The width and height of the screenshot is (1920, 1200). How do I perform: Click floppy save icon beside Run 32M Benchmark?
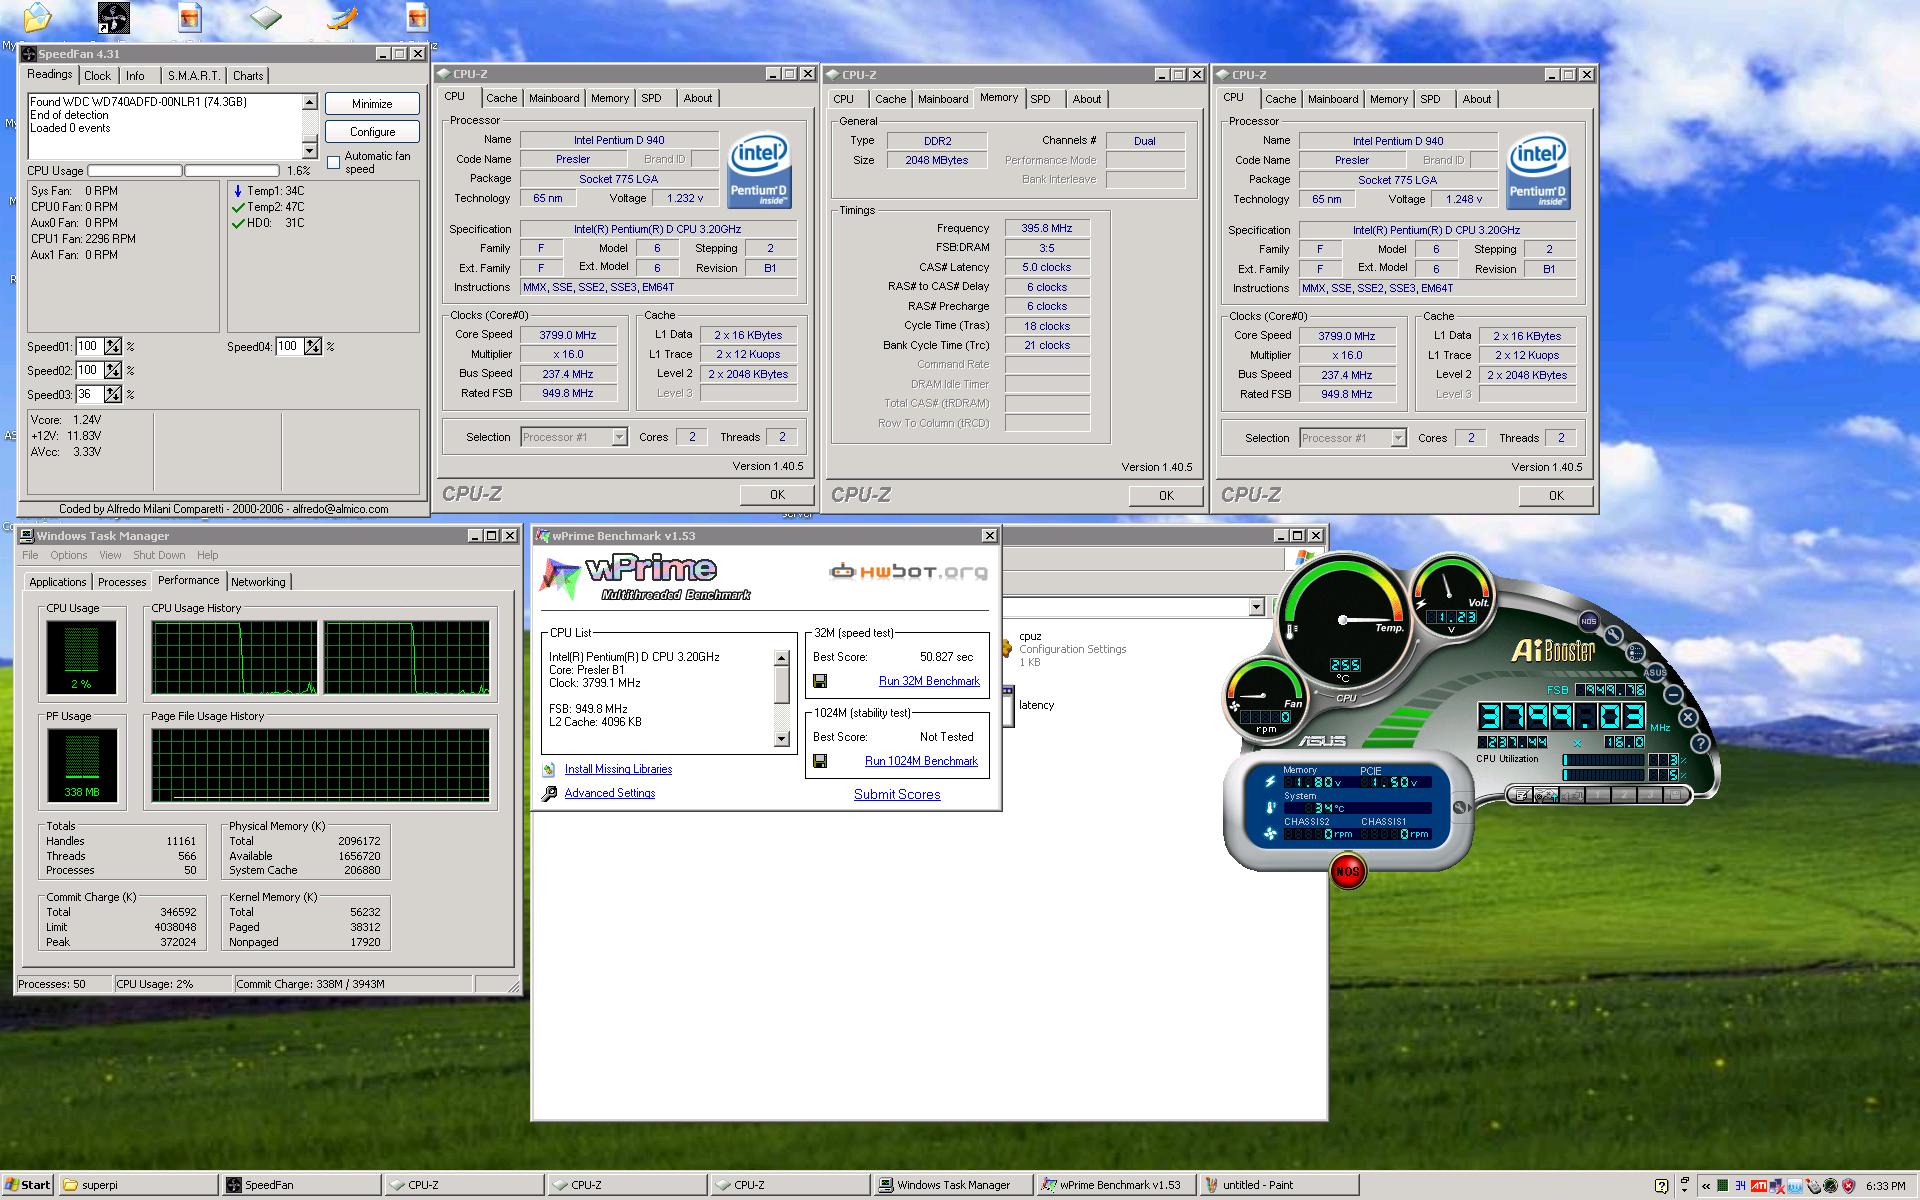point(820,681)
